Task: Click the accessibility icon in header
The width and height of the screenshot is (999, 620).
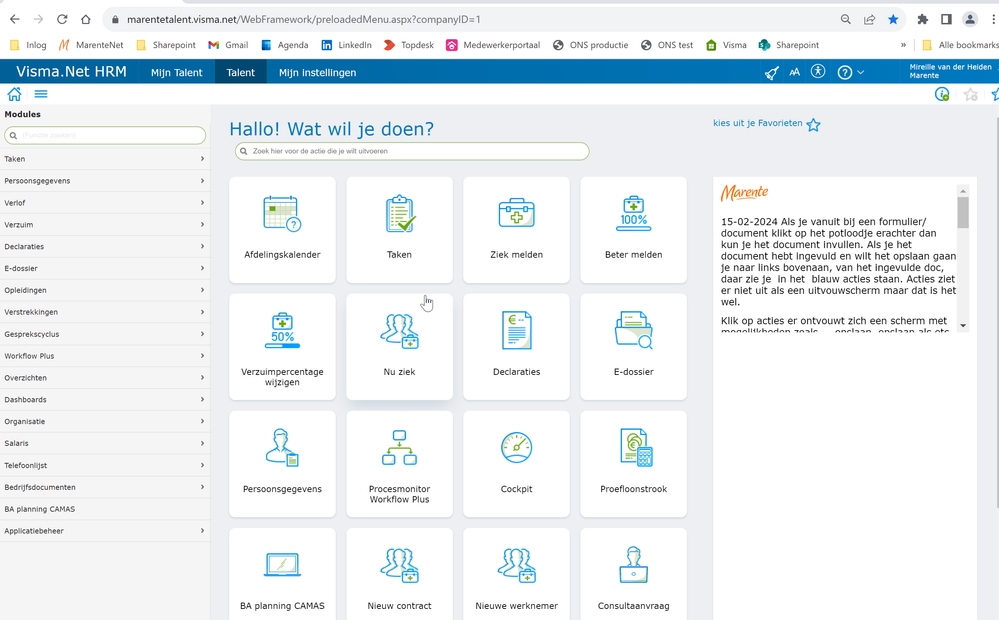Action: (818, 72)
